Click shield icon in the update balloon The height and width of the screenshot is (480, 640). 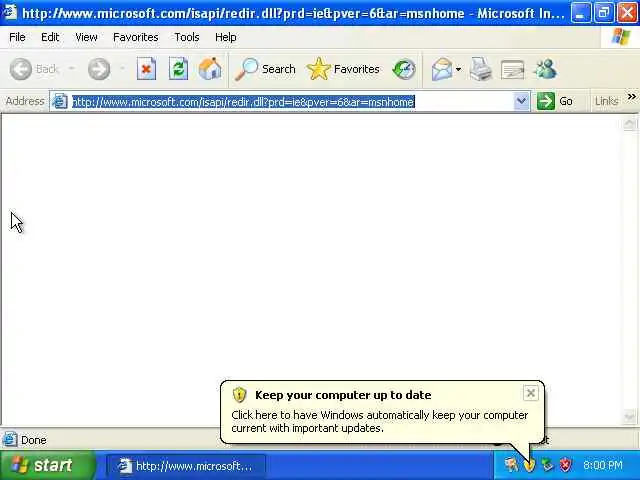pos(240,395)
